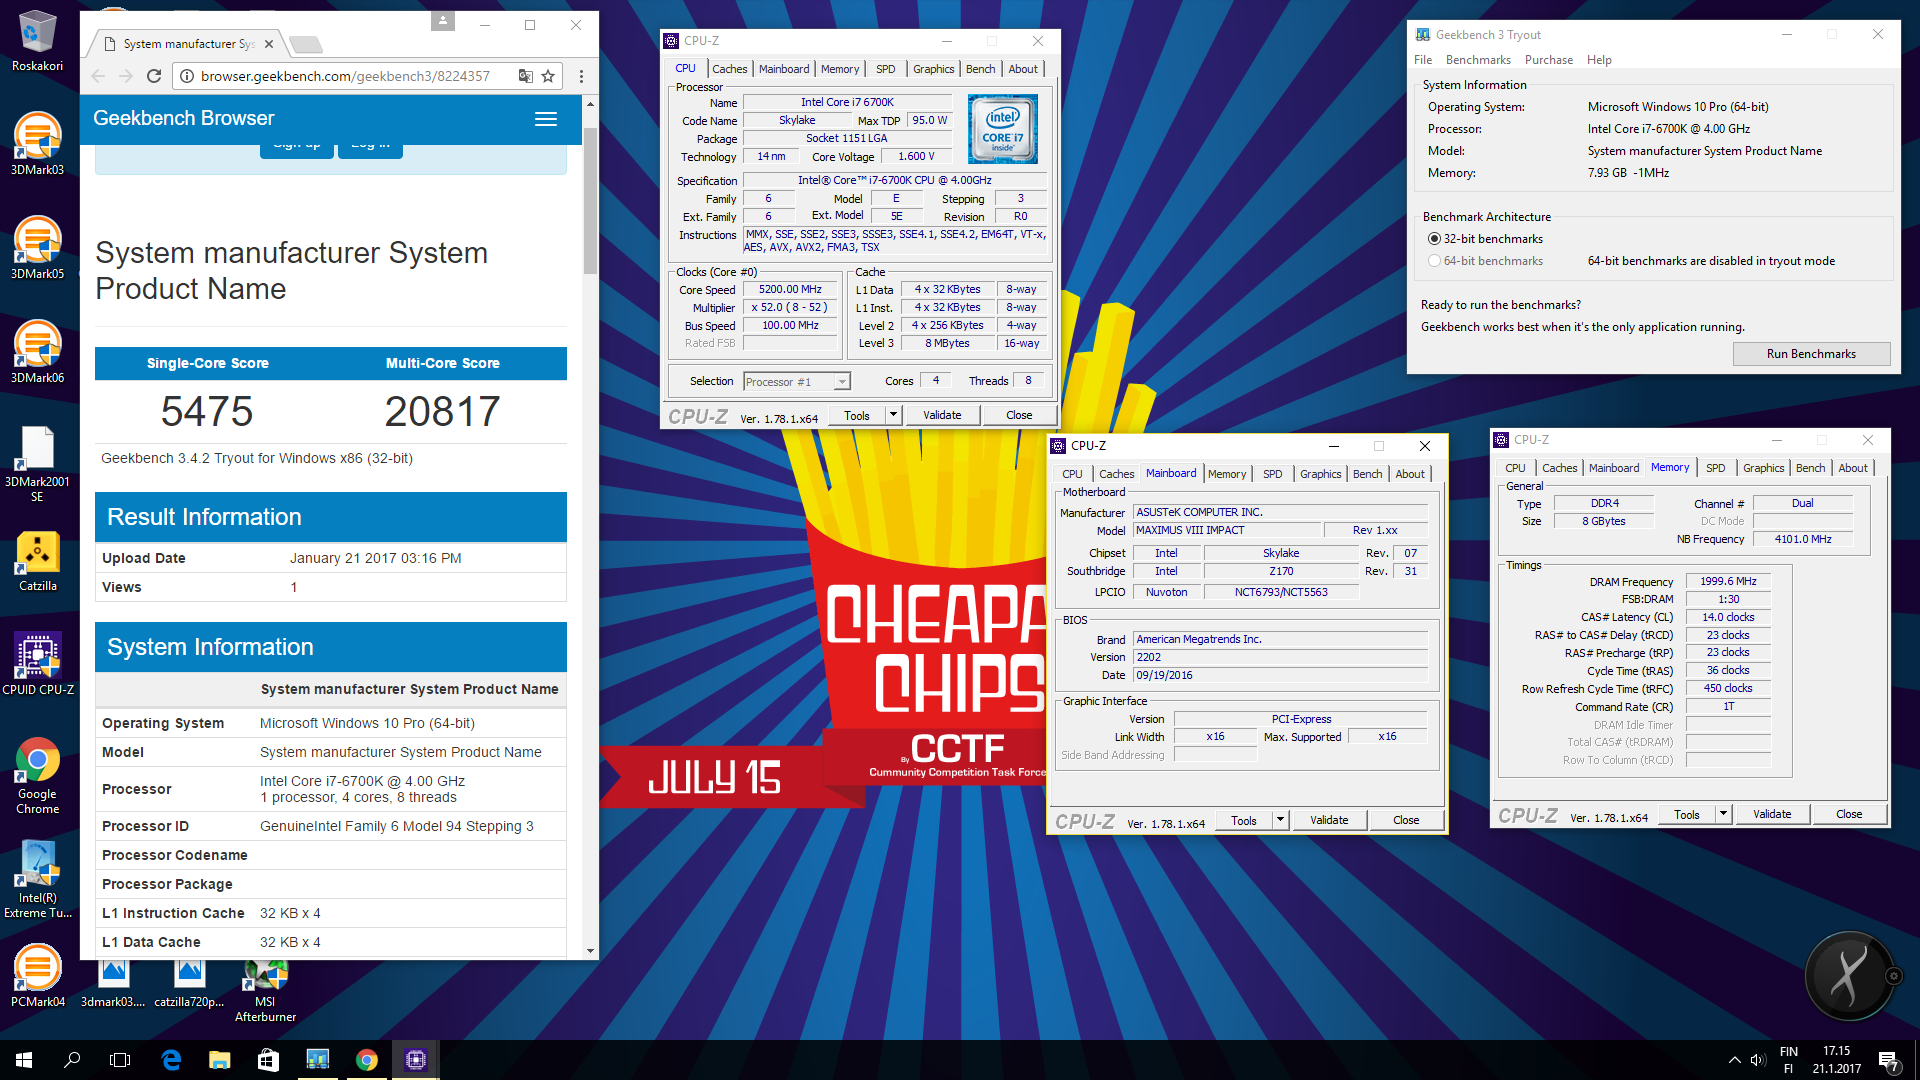This screenshot has width=1920, height=1080.
Task: Open the Help menu in Geekbench 3
Action: [1599, 60]
